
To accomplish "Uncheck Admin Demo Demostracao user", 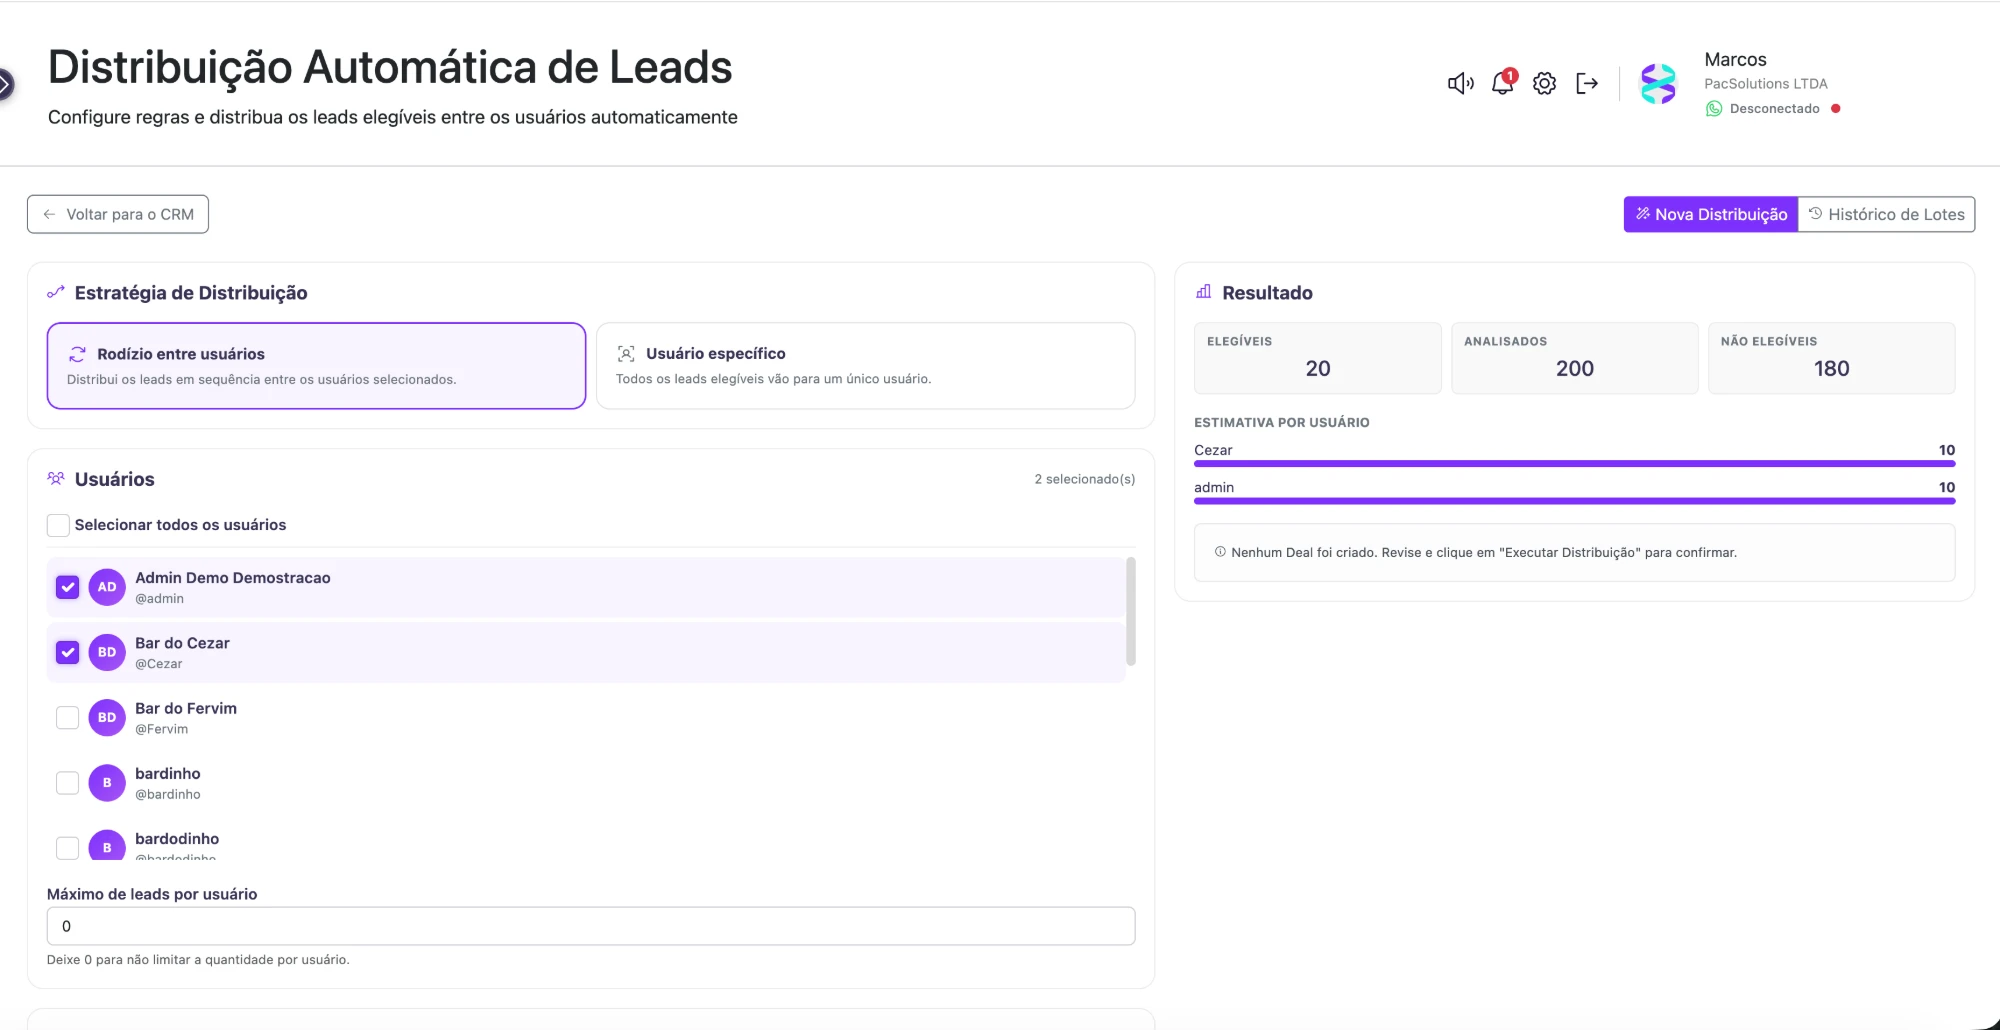I will click(x=67, y=587).
